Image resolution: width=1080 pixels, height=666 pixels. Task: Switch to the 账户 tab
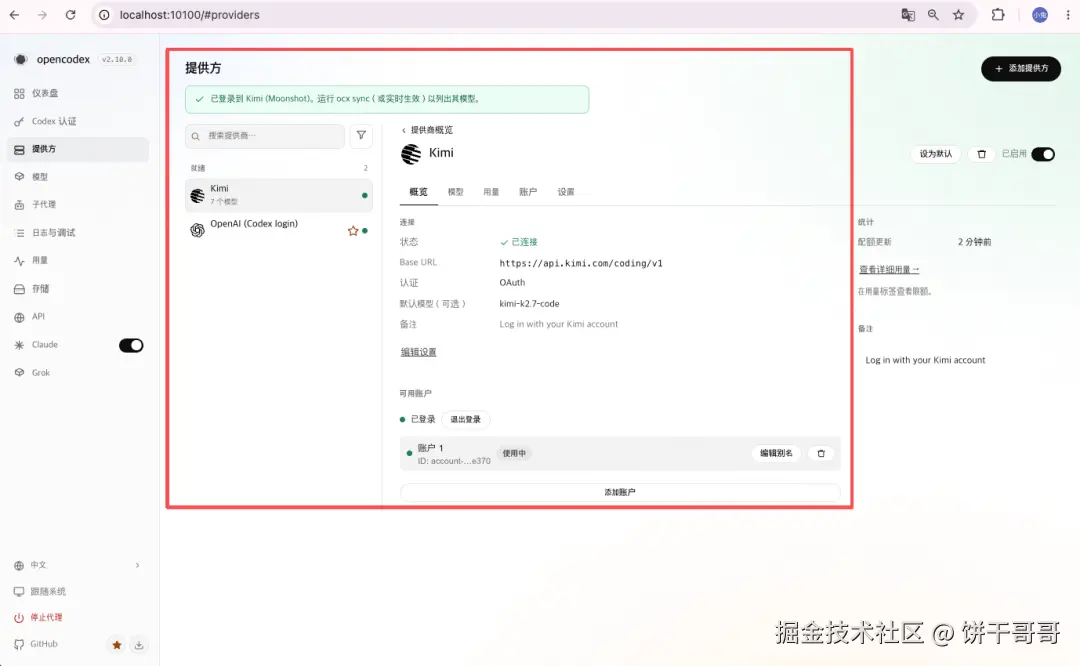pos(528,192)
